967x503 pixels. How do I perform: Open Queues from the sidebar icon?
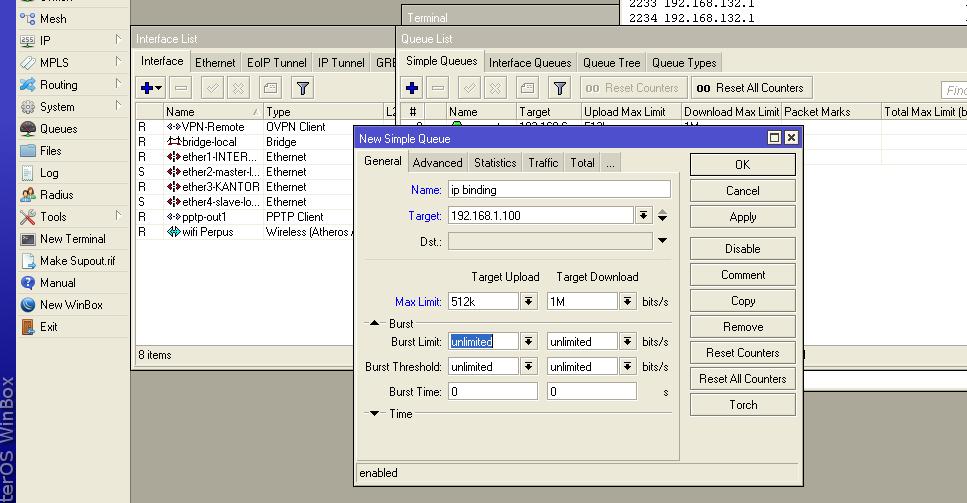pos(28,129)
